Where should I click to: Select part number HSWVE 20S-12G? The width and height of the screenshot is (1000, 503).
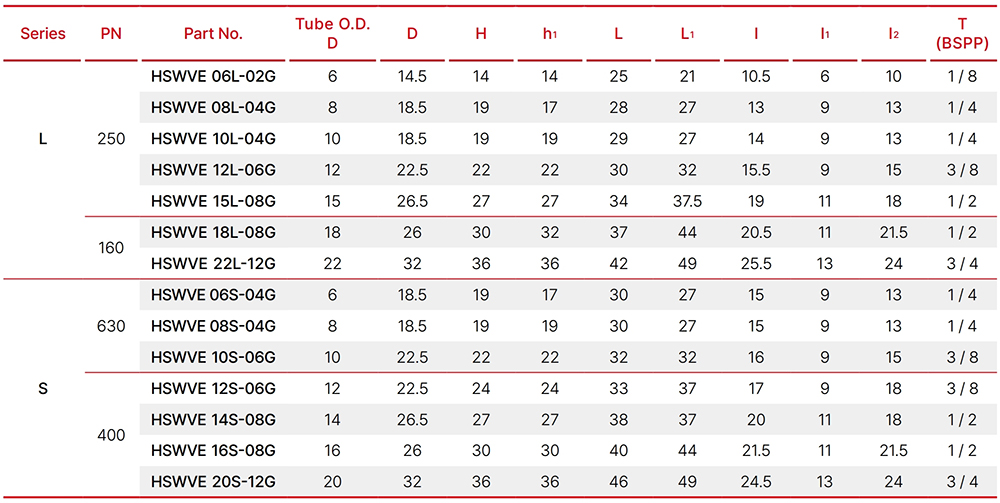(213, 483)
